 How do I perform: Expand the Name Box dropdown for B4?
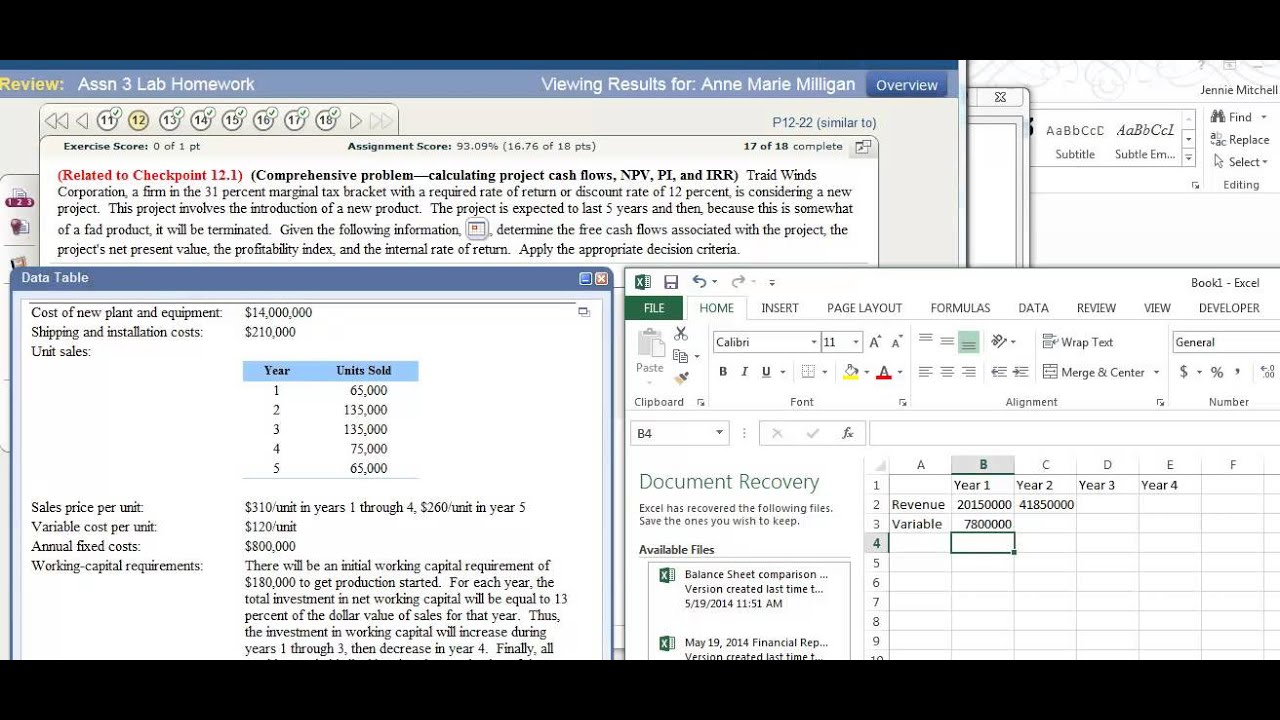(x=719, y=433)
